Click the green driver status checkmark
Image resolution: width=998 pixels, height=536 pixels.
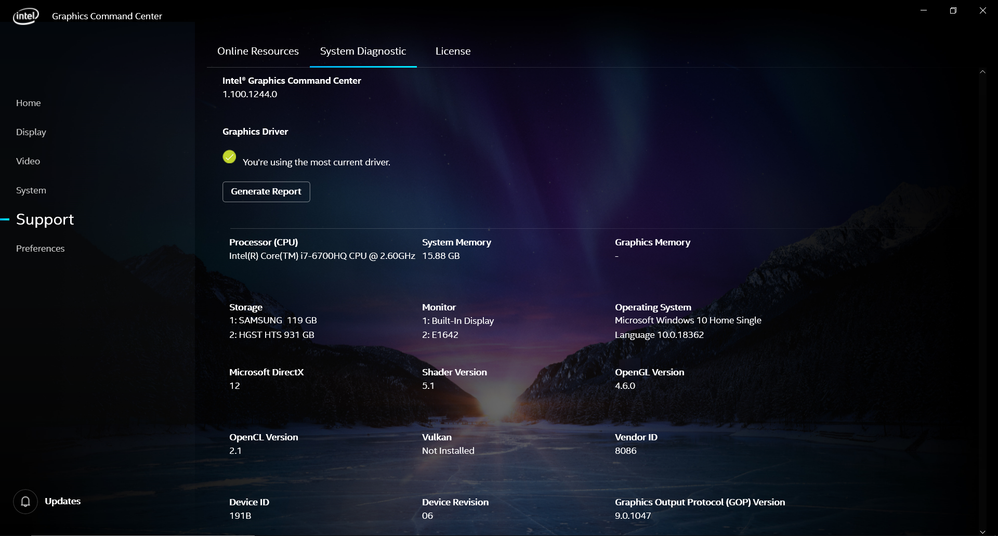click(229, 157)
